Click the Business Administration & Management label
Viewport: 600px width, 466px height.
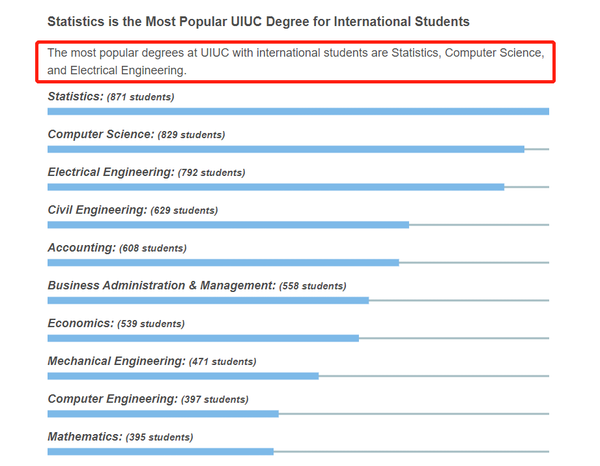tap(197, 285)
